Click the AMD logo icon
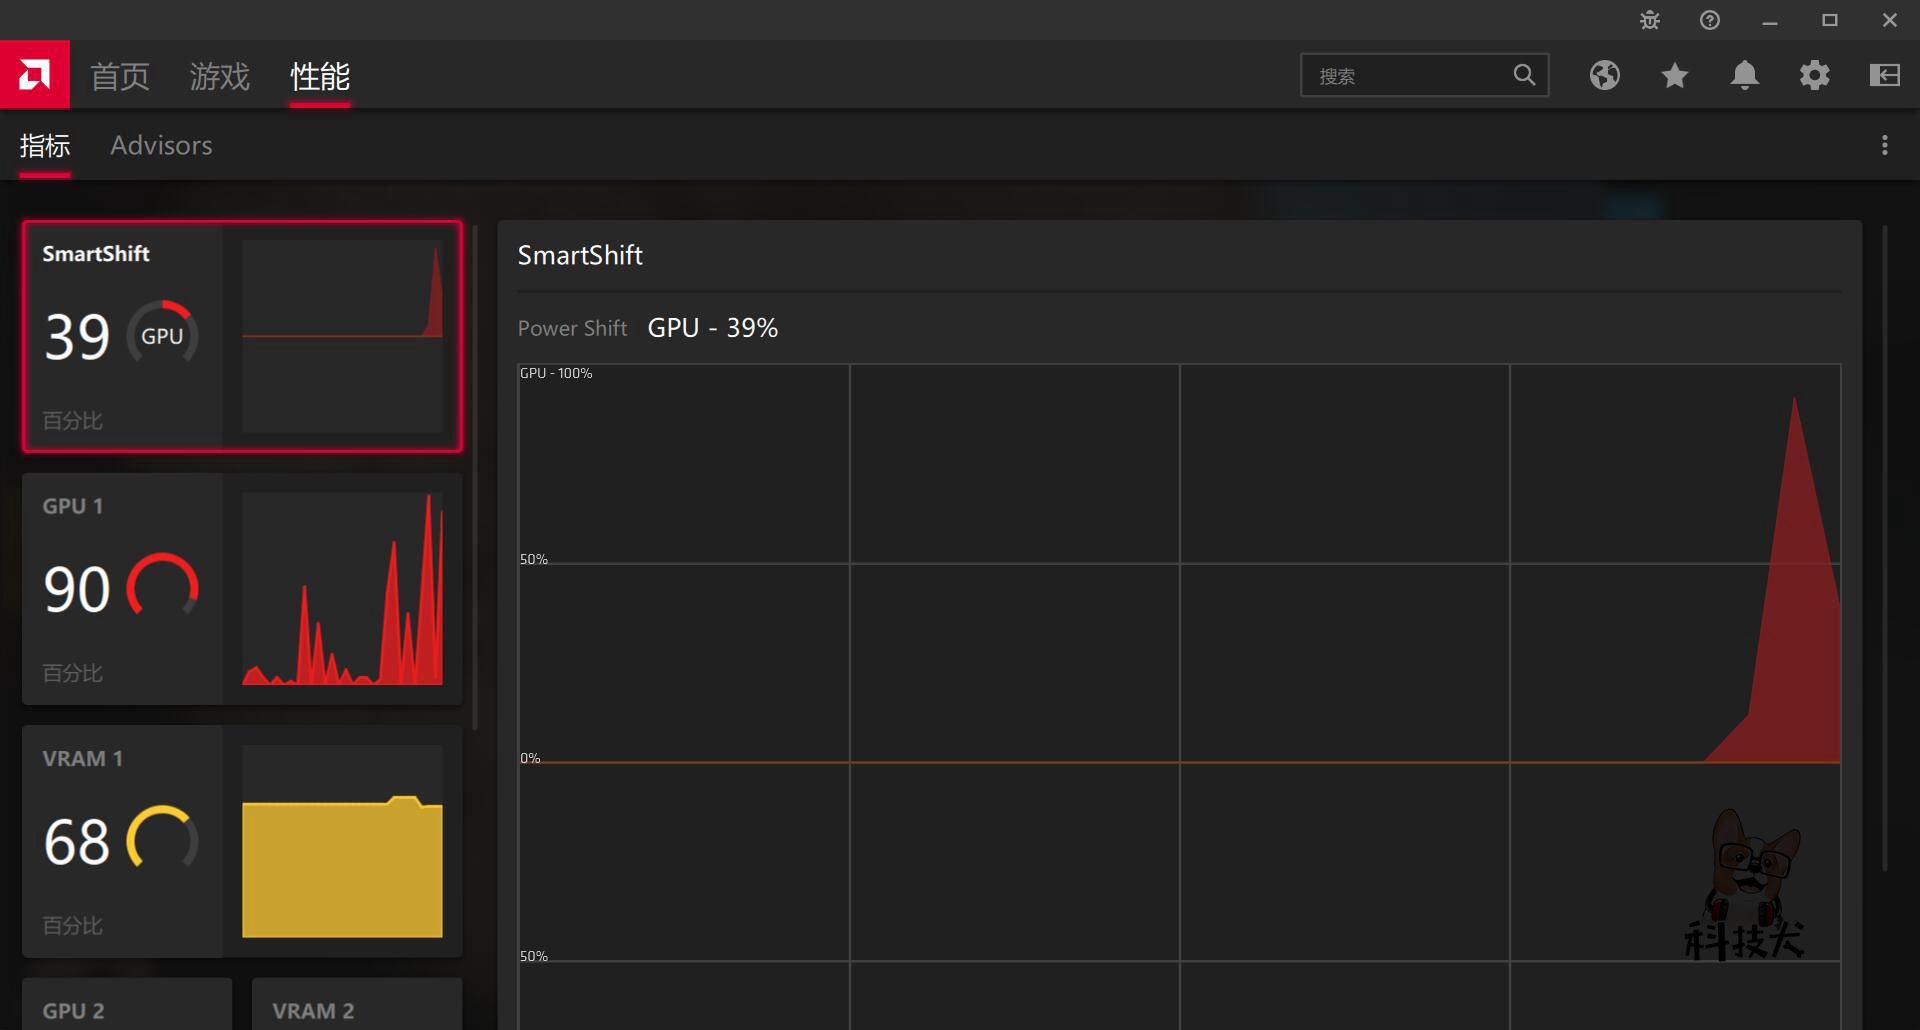Image resolution: width=1920 pixels, height=1030 pixels. coord(35,75)
